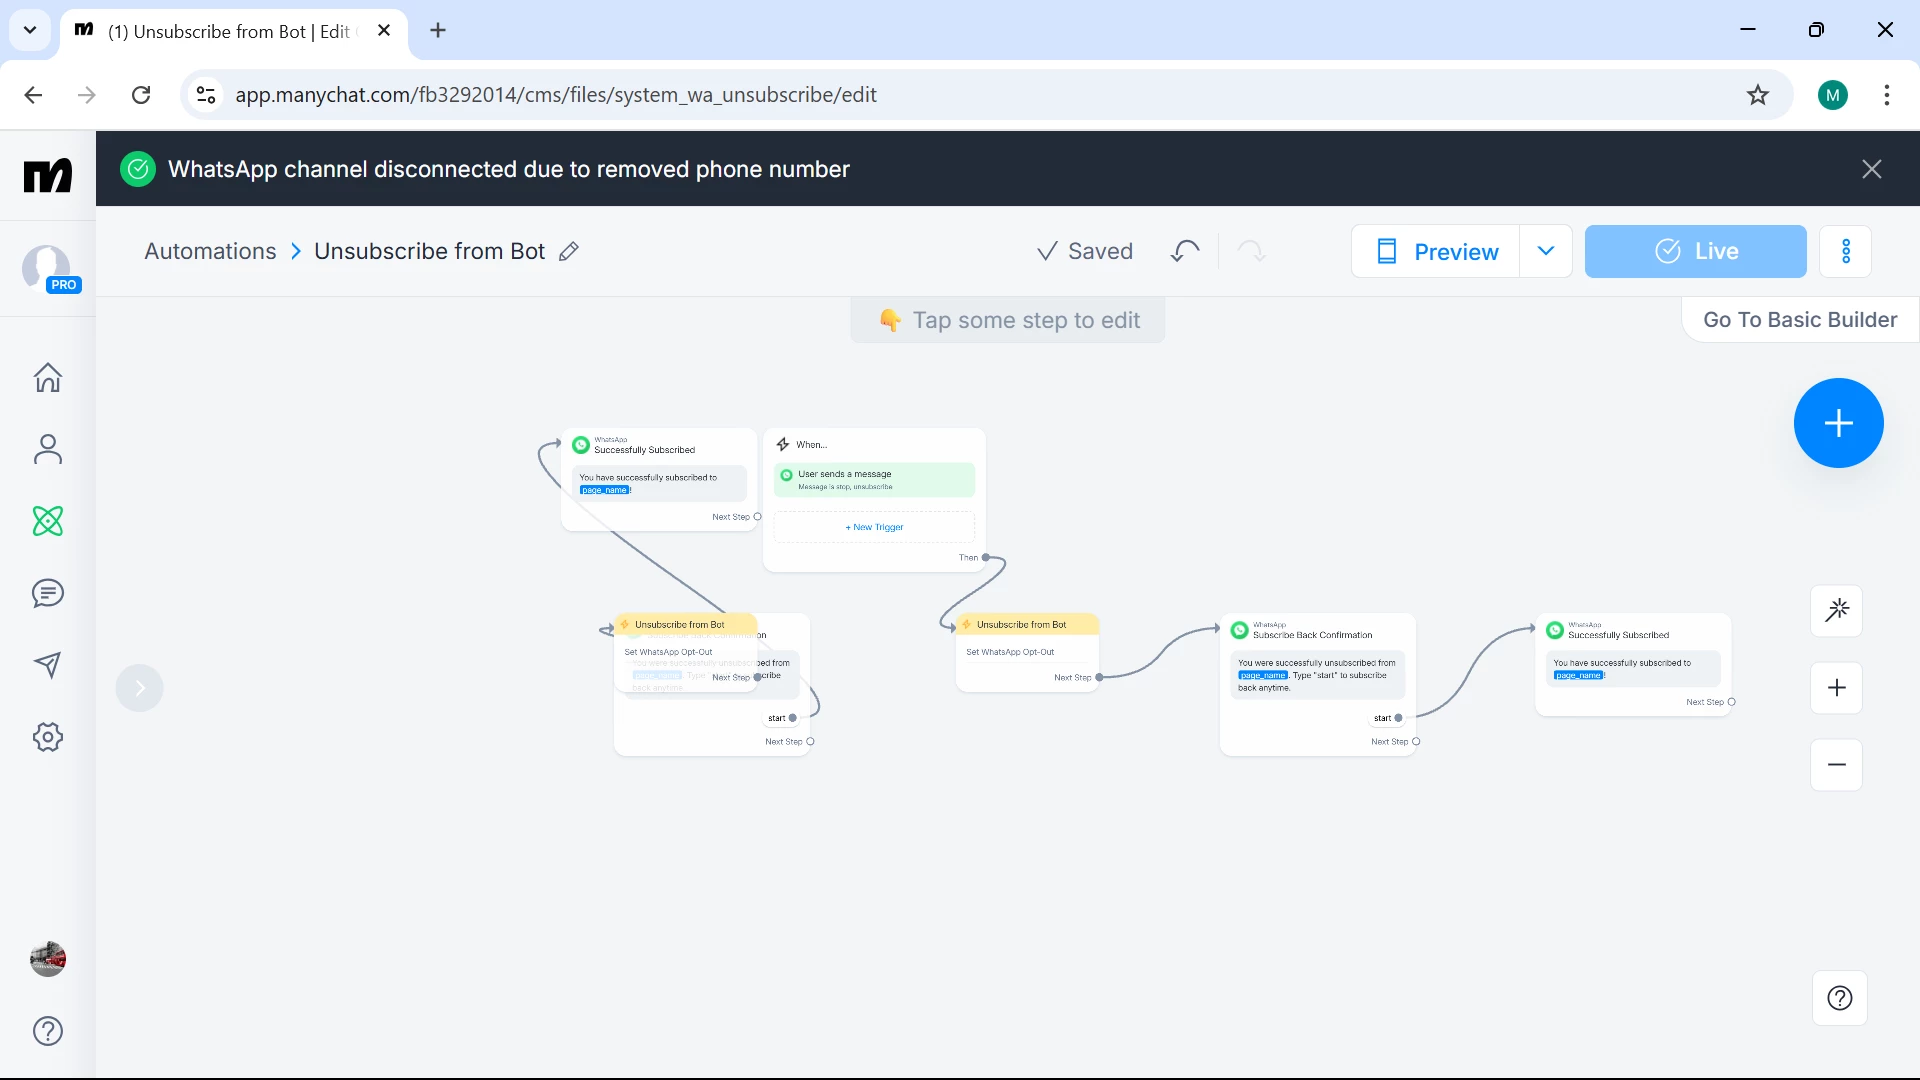Bookmark this page with the star
Screen dimensions: 1920x1080
[x=1758, y=95]
